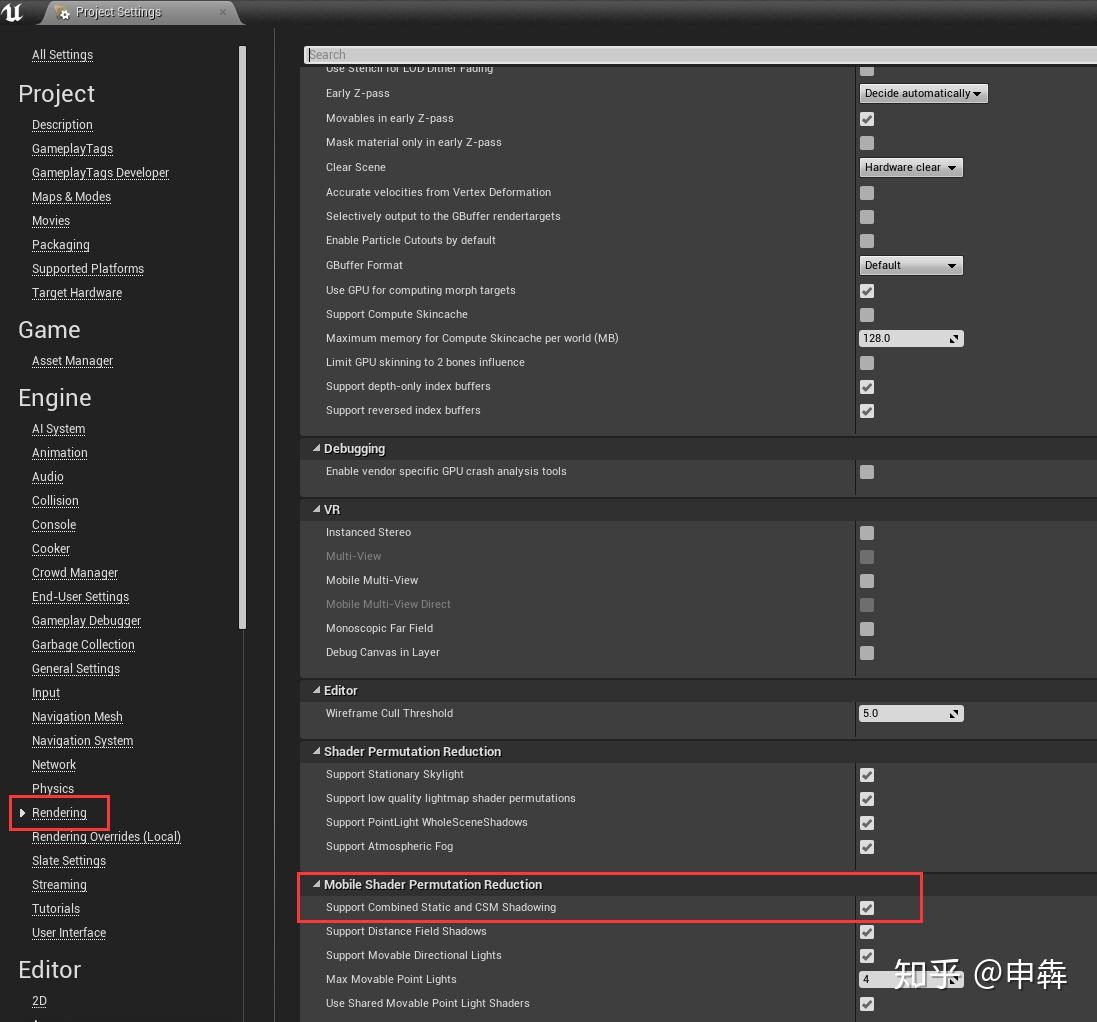Click the All Settings link
Screen dimensions: 1097x1022
62,55
